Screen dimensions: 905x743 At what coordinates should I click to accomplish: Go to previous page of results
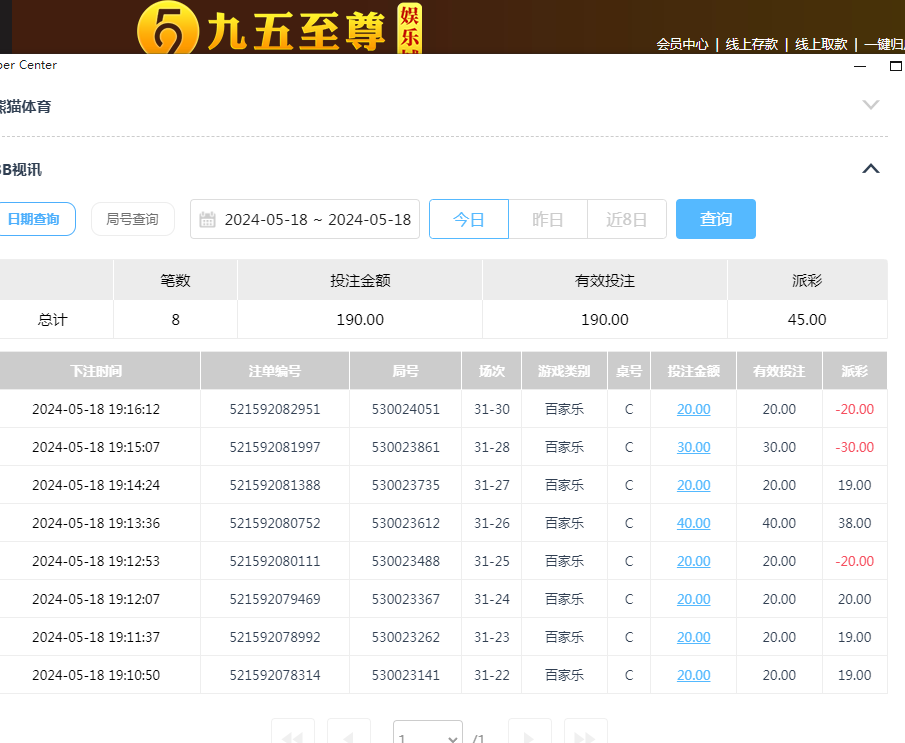point(349,737)
